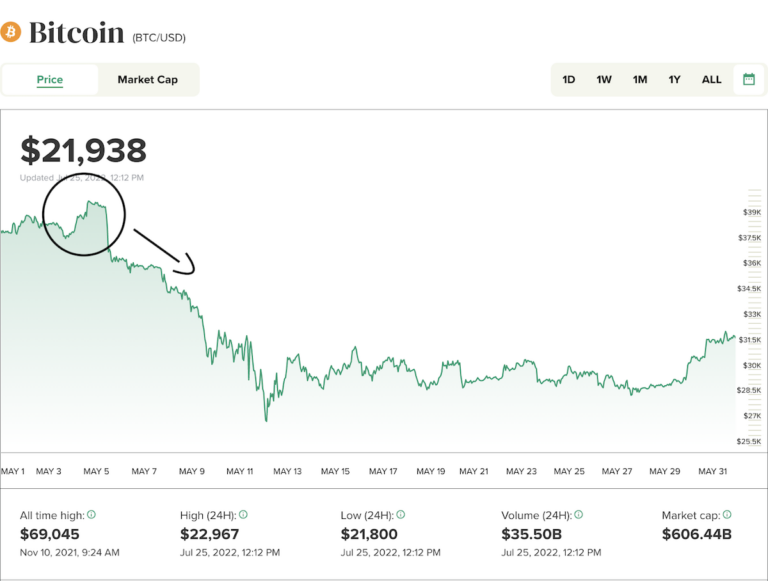Screen dimensions: 768x581
Task: Switch to the Price tab
Action: click(50, 80)
